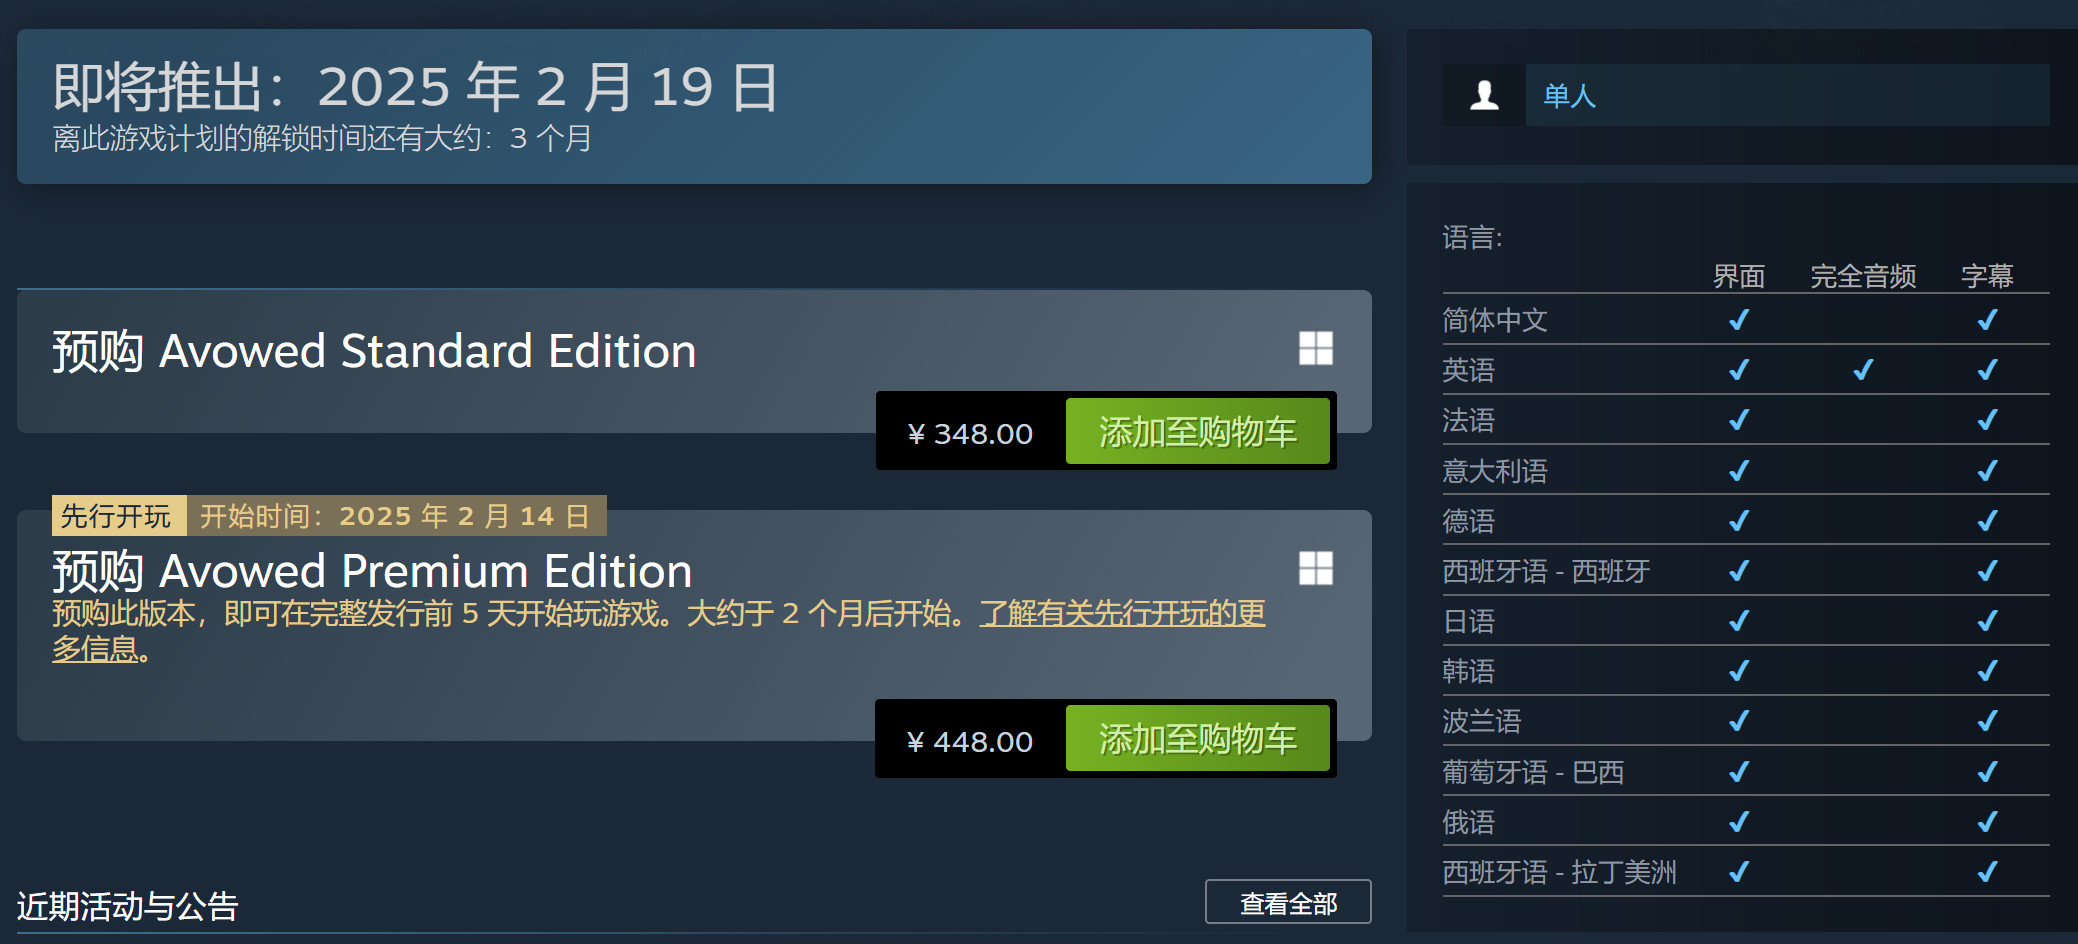
Task: Click 添加至购物车 for the ¥348 Standard Edition
Action: pyautogui.click(x=1197, y=431)
